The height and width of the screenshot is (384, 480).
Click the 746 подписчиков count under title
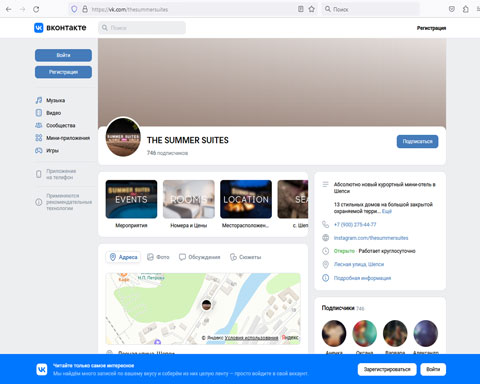(x=167, y=153)
